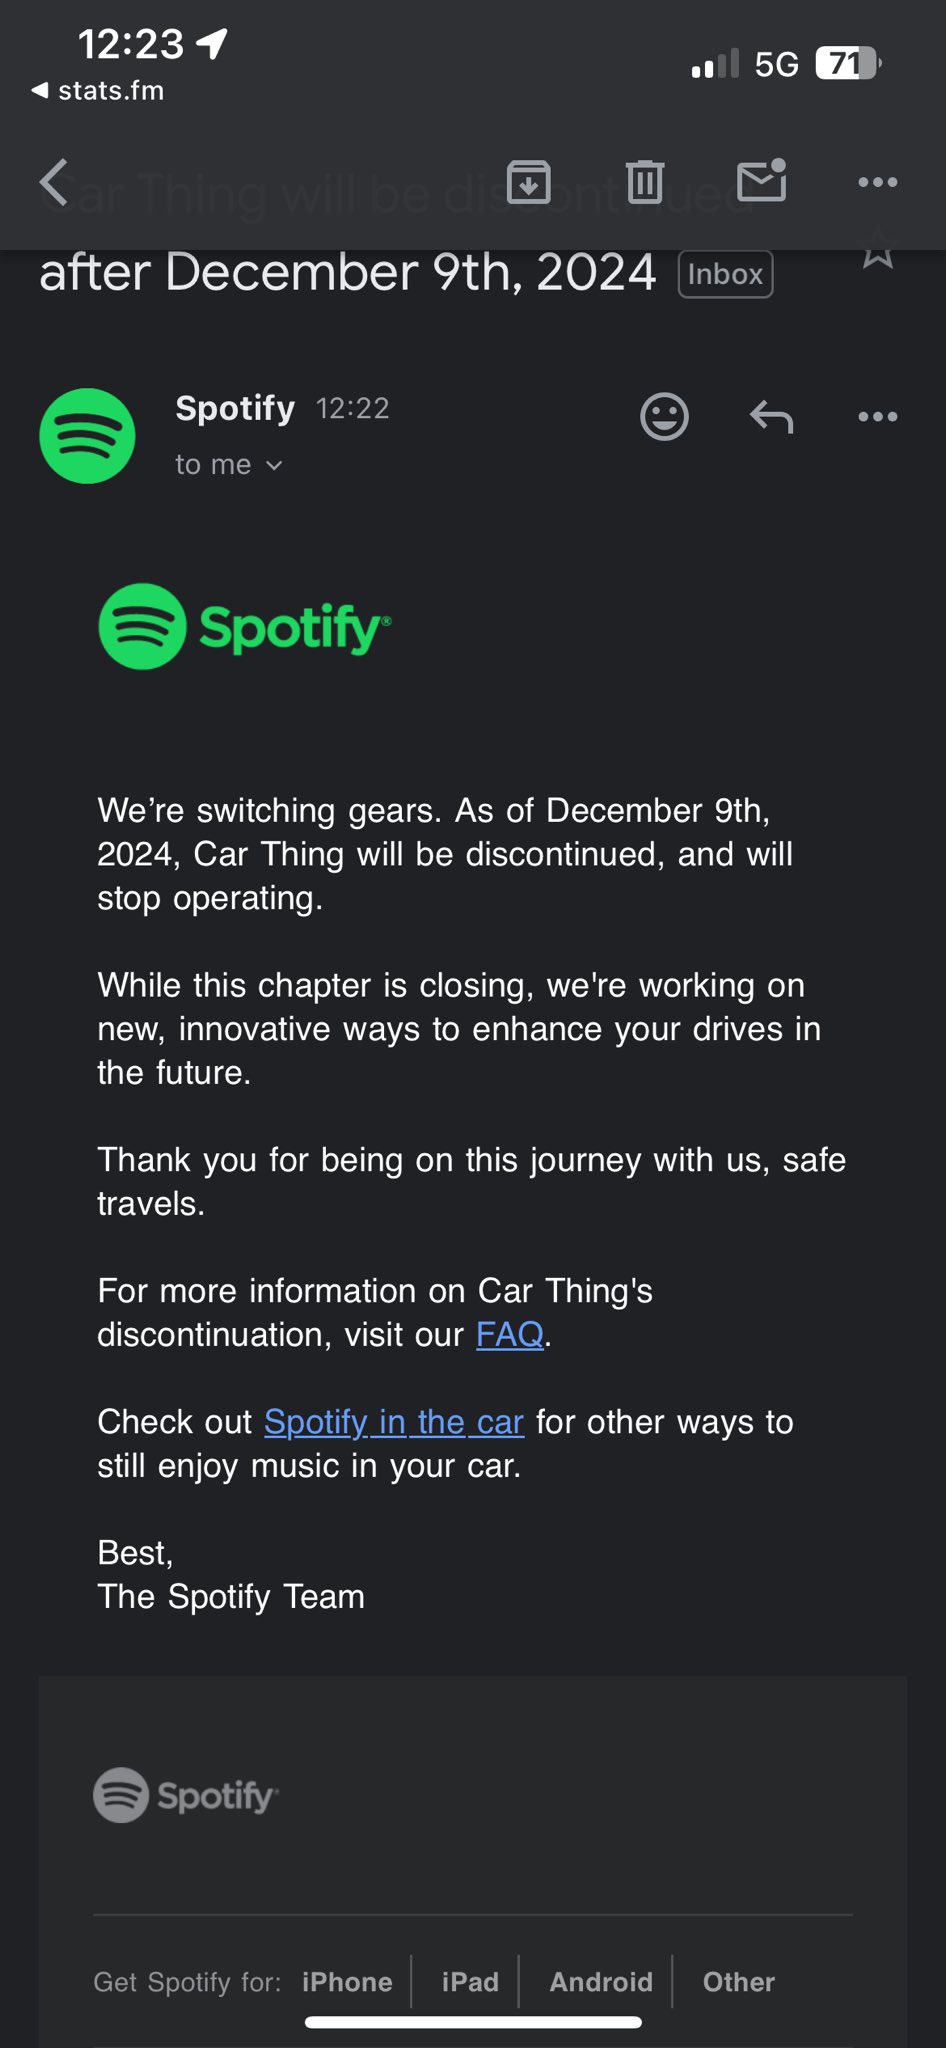Select iPad in Get Spotify footer

(470, 1982)
